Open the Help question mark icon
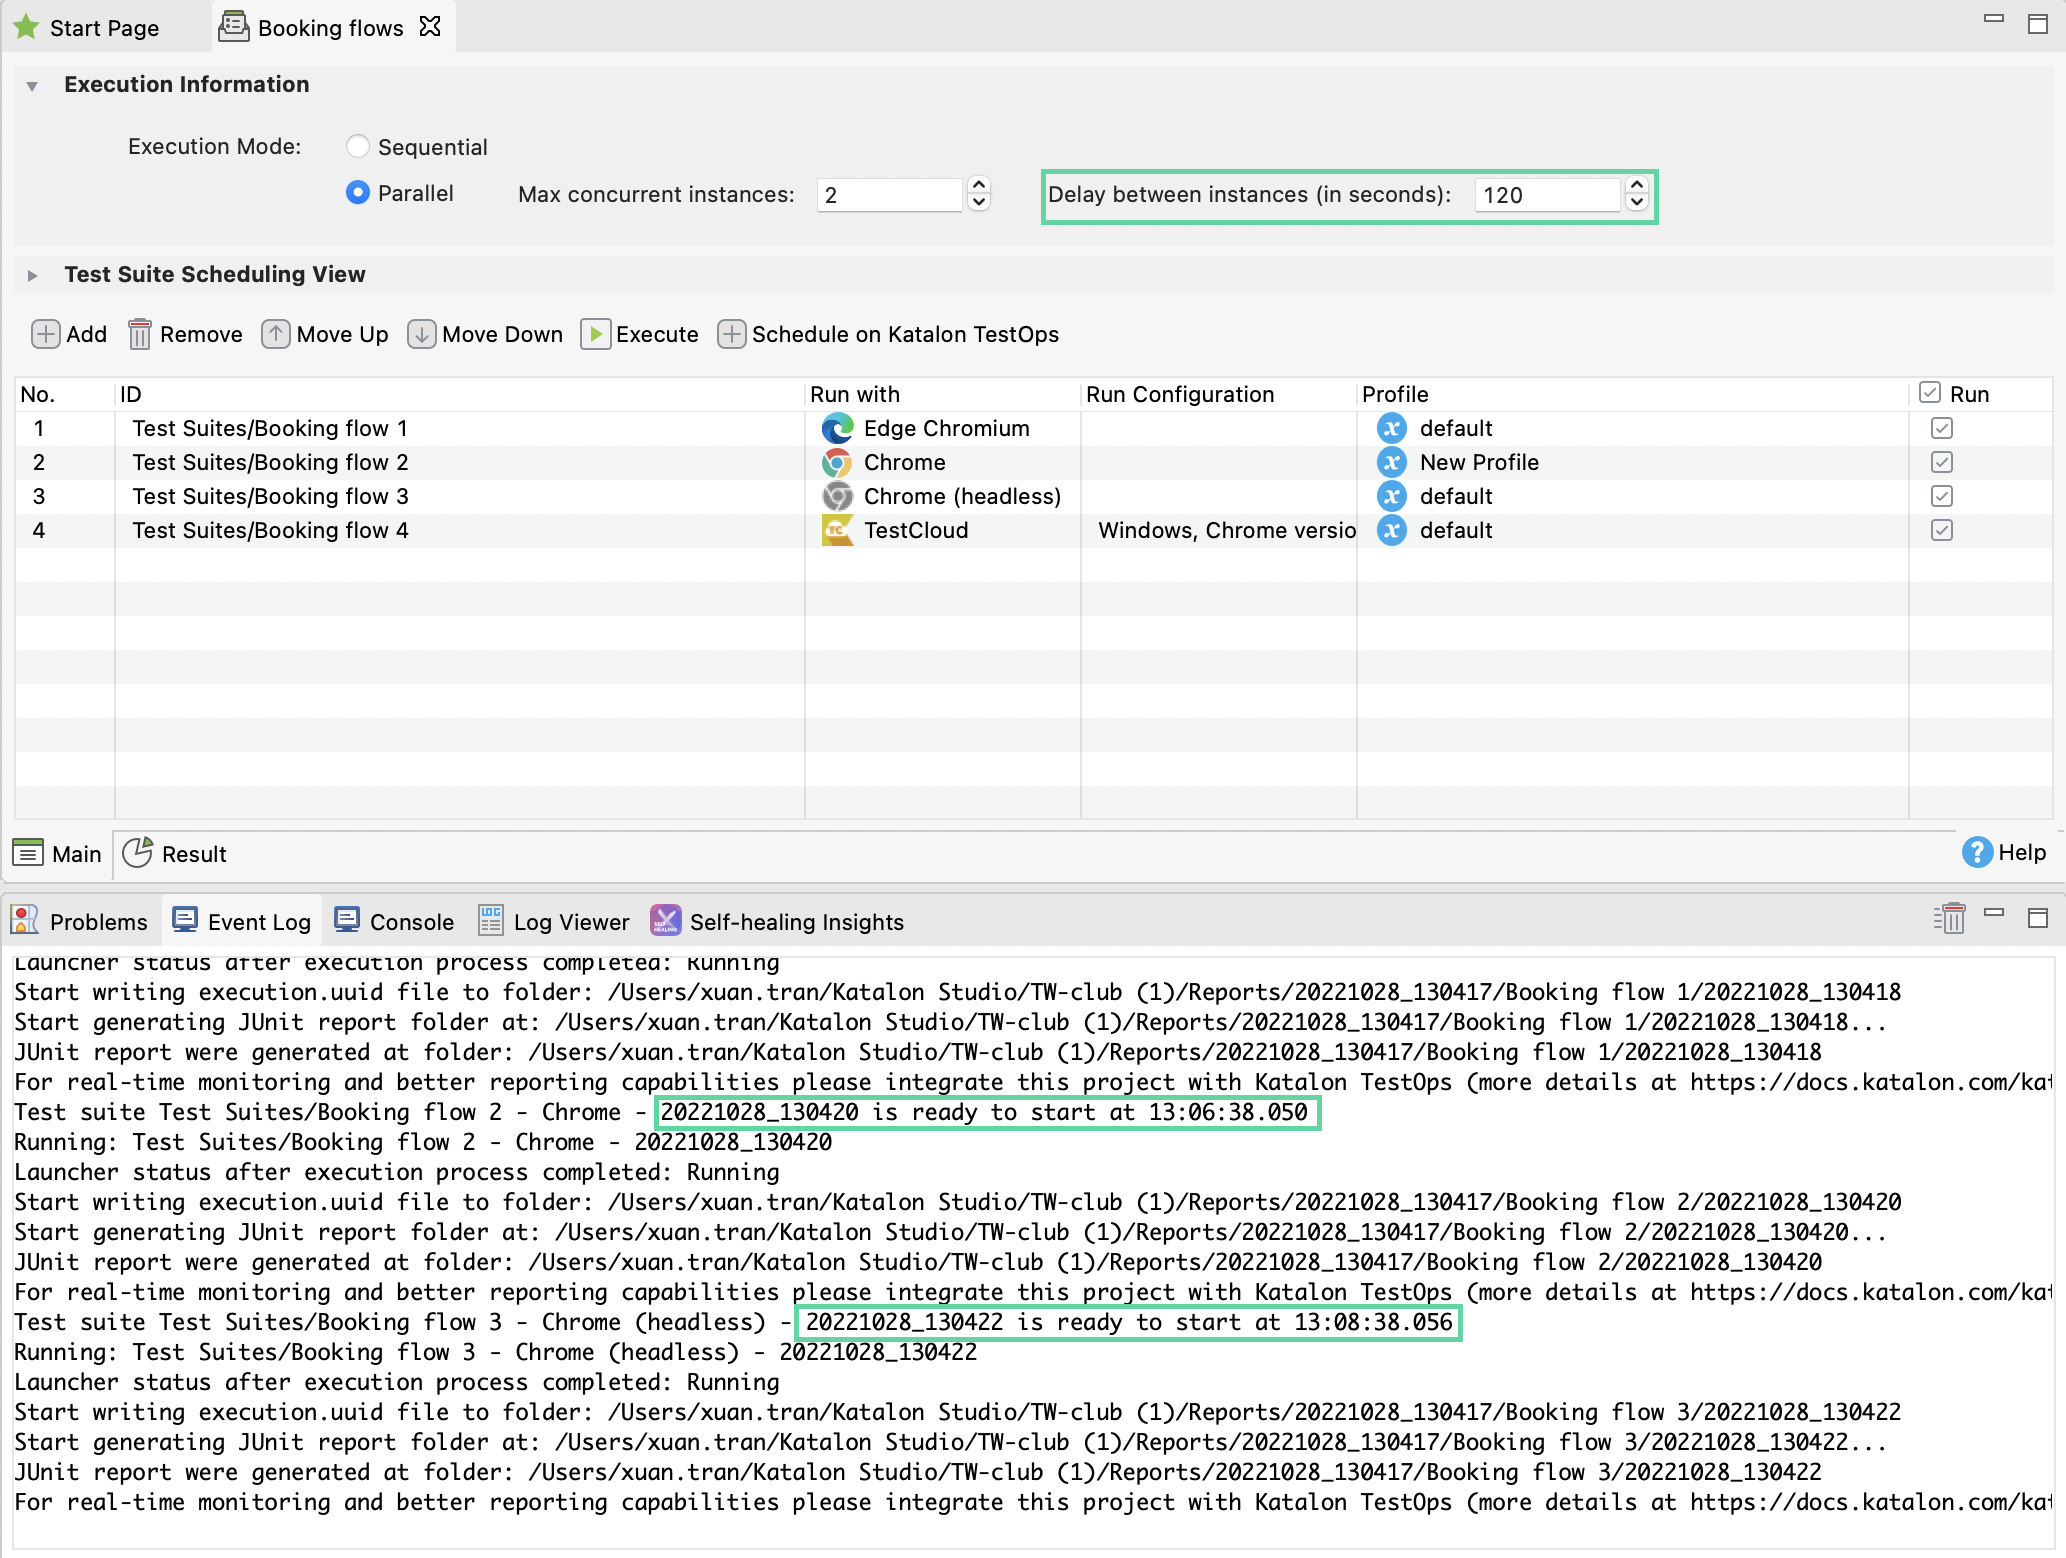Screen dimensions: 2066x1558 point(1976,853)
